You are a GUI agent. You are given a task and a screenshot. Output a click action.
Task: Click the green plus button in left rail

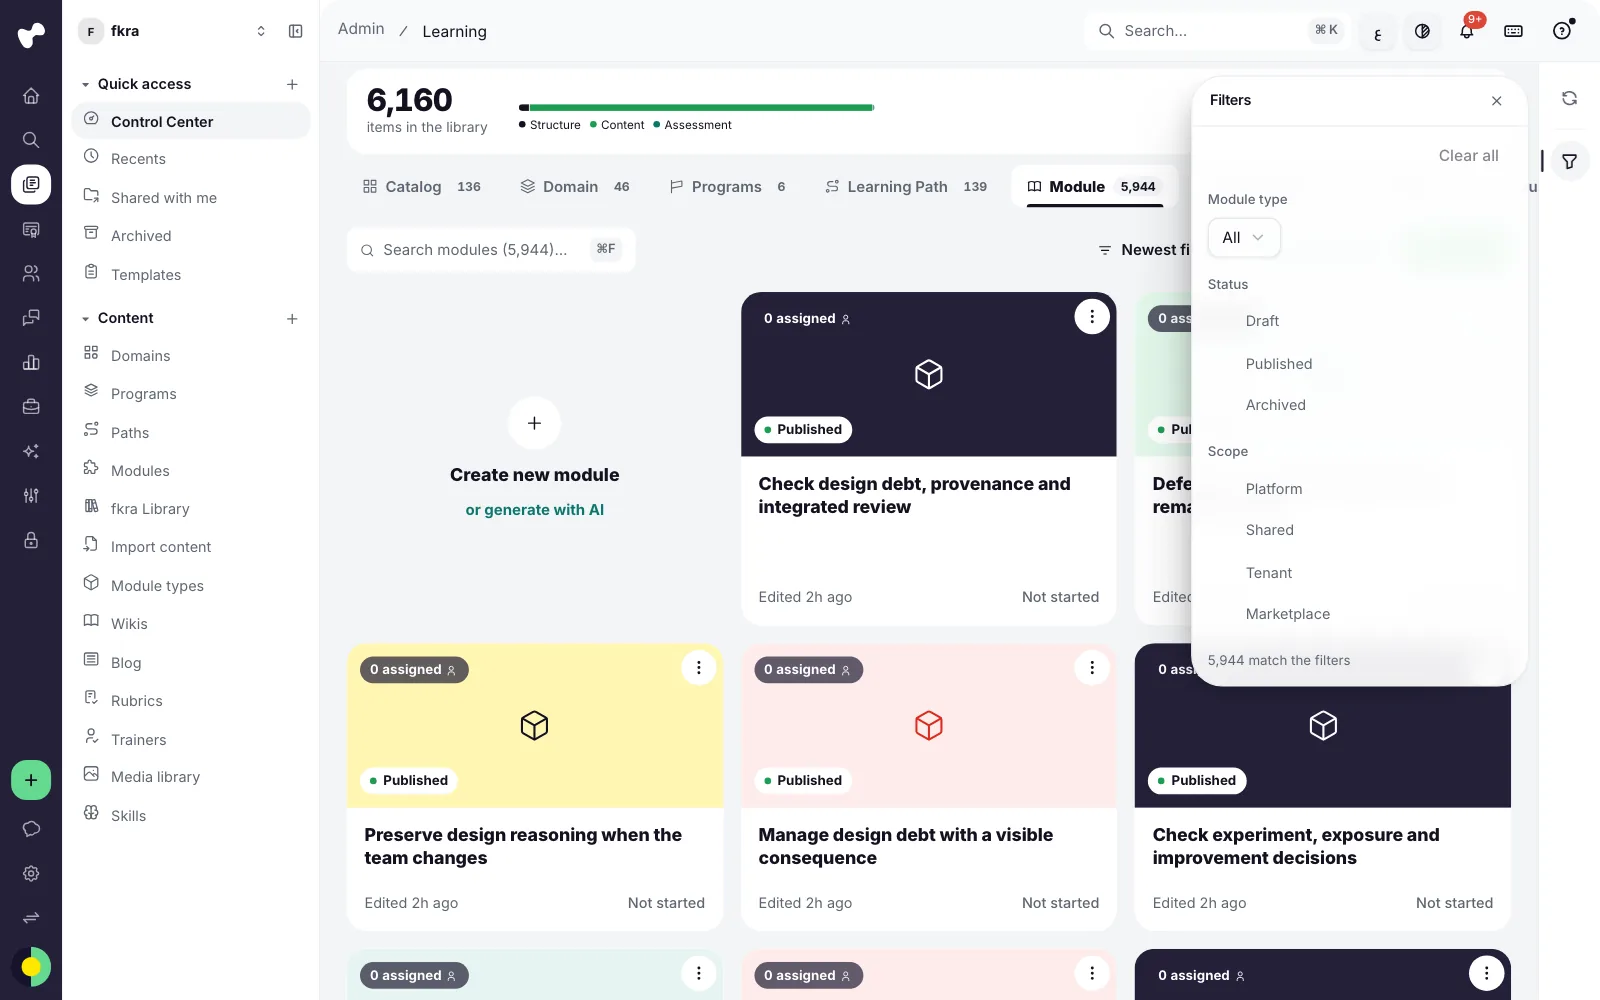[31, 780]
